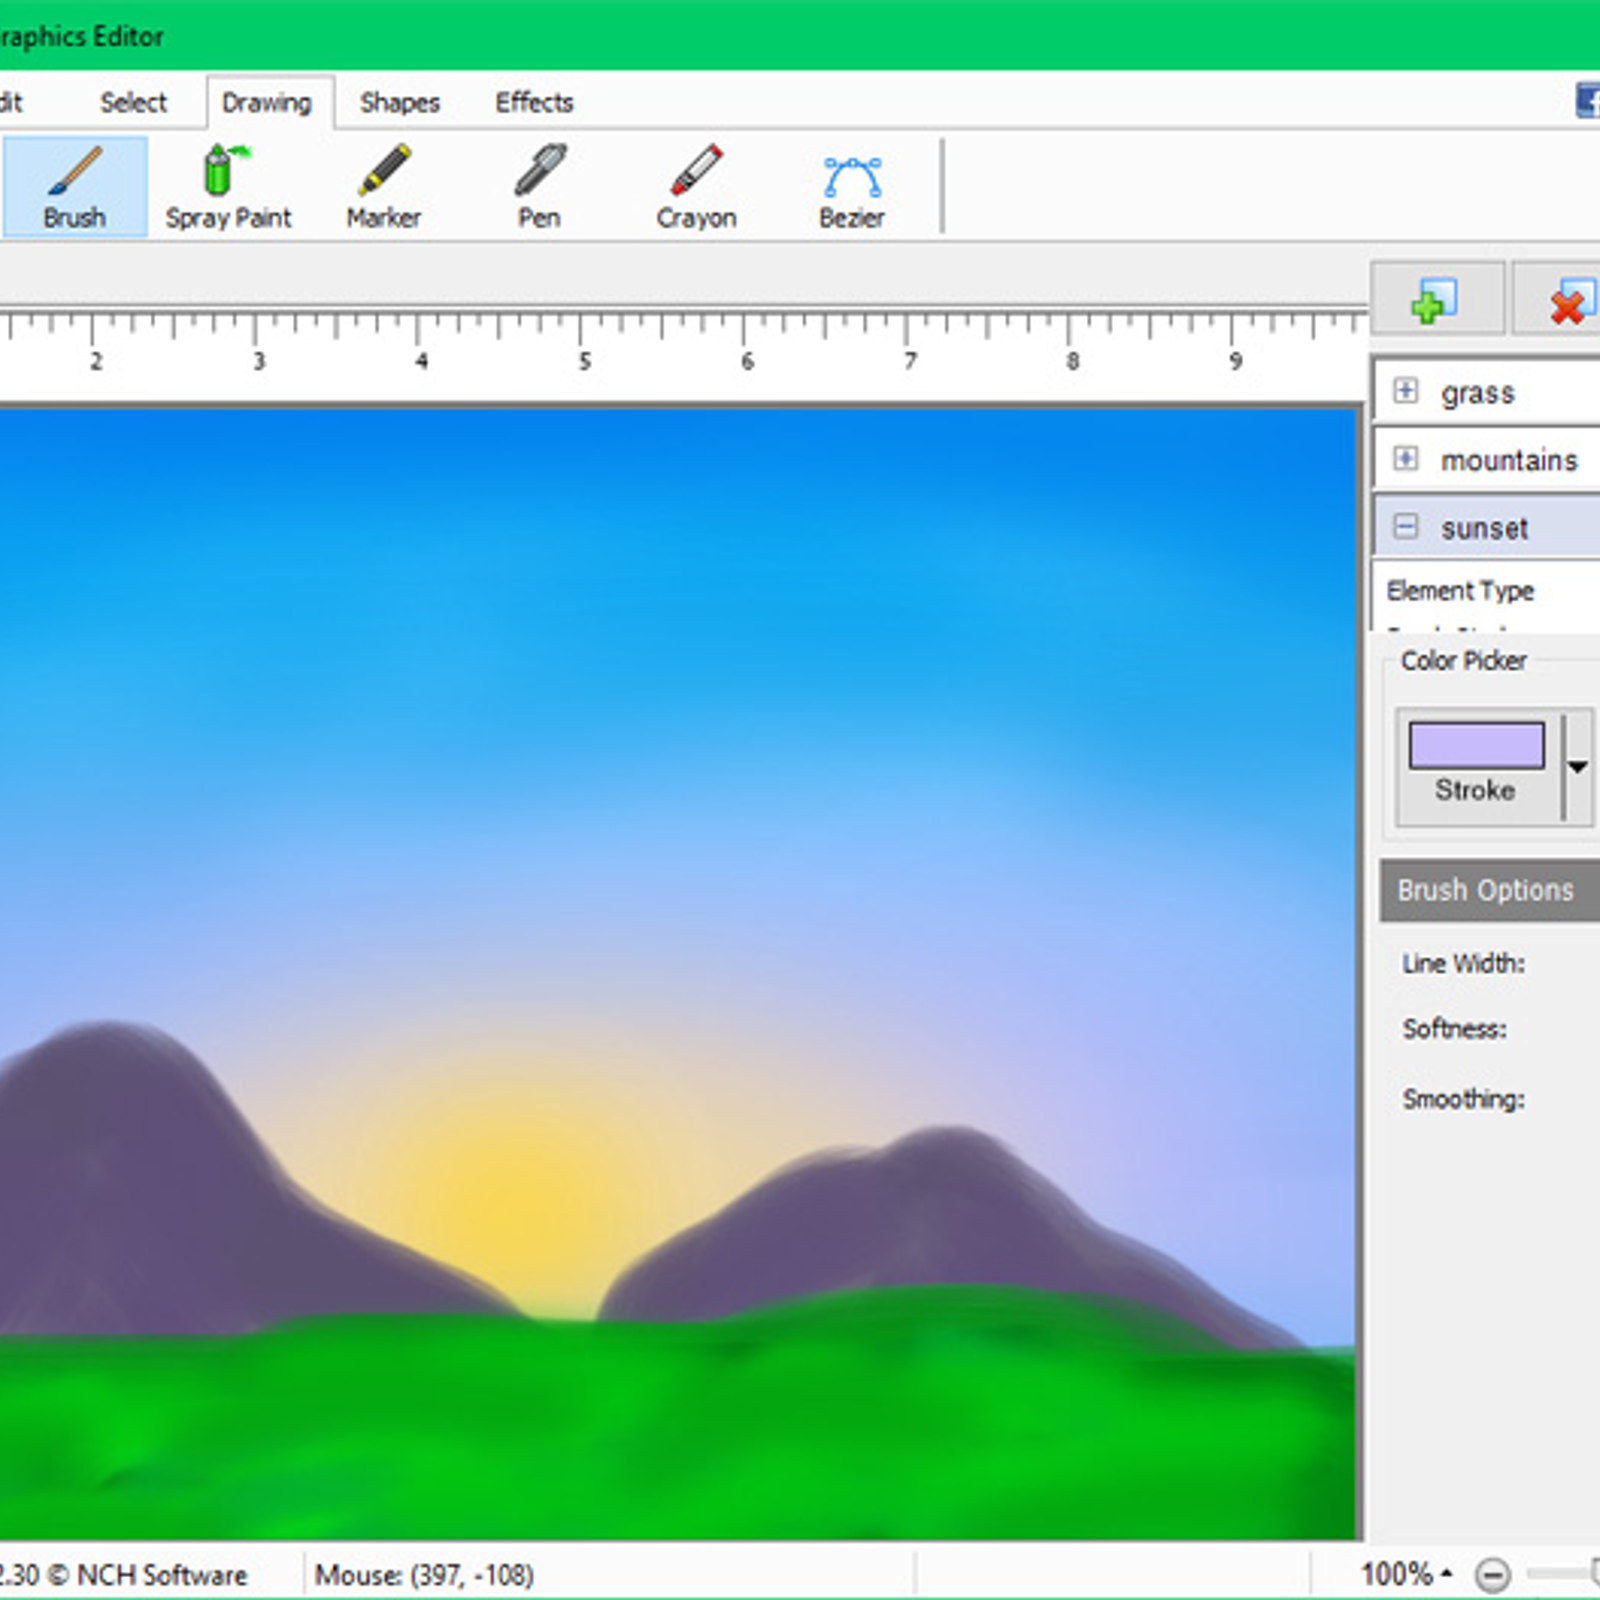The image size is (1600, 1600).
Task: Click the NCH Software copyright text
Action: click(124, 1575)
